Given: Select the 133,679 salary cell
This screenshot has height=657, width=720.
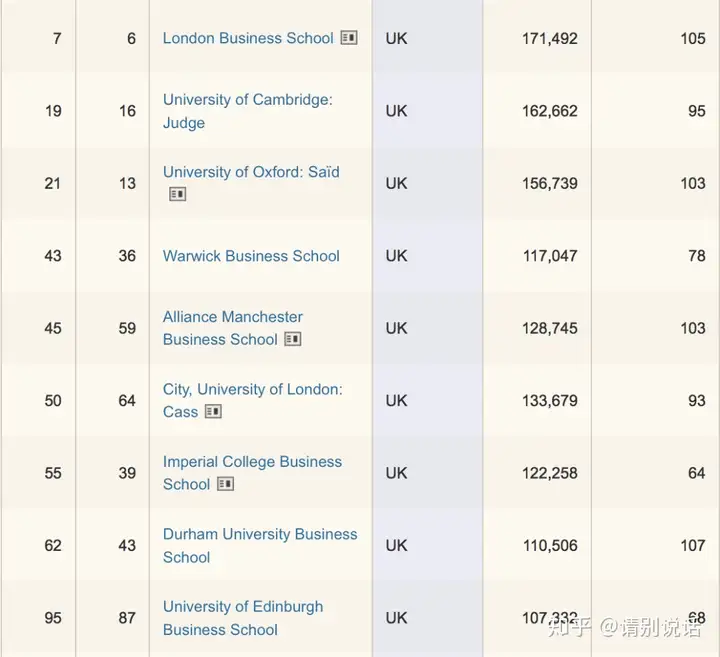Looking at the screenshot, I should pyautogui.click(x=549, y=401).
